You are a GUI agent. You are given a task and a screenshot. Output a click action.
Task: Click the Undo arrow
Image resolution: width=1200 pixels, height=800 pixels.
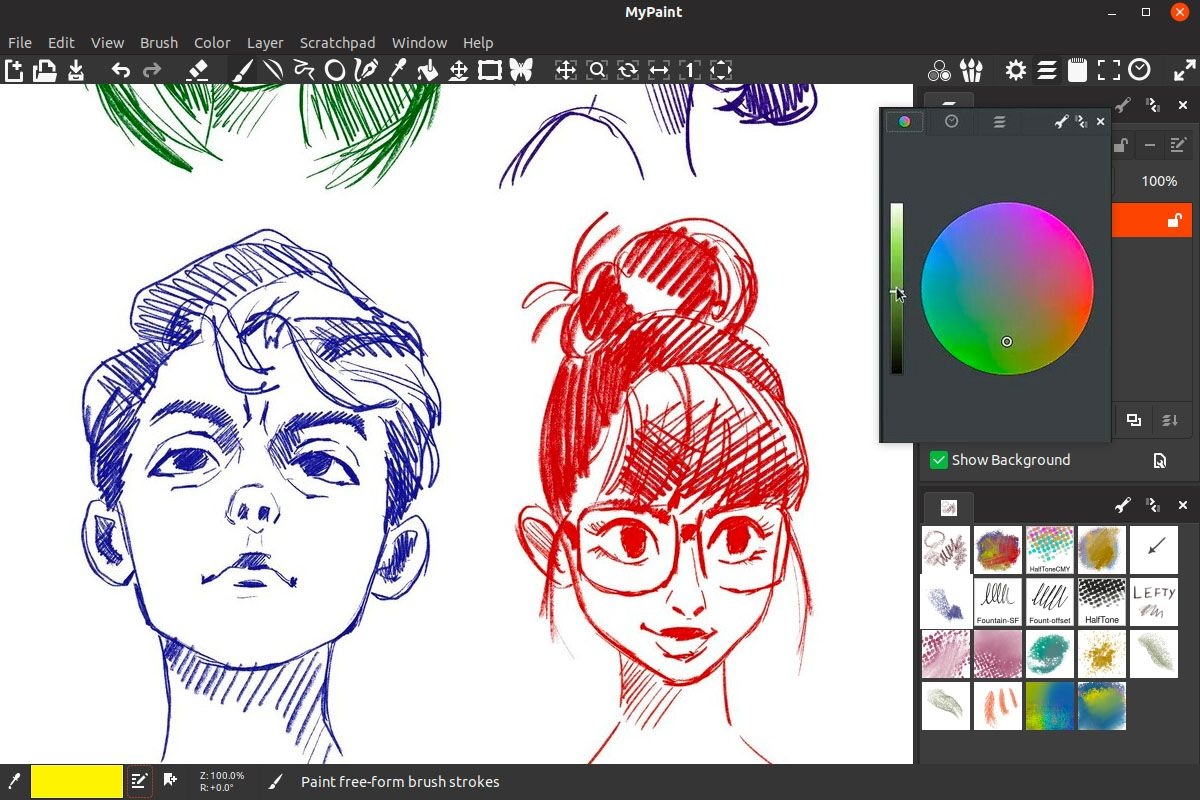(x=121, y=70)
